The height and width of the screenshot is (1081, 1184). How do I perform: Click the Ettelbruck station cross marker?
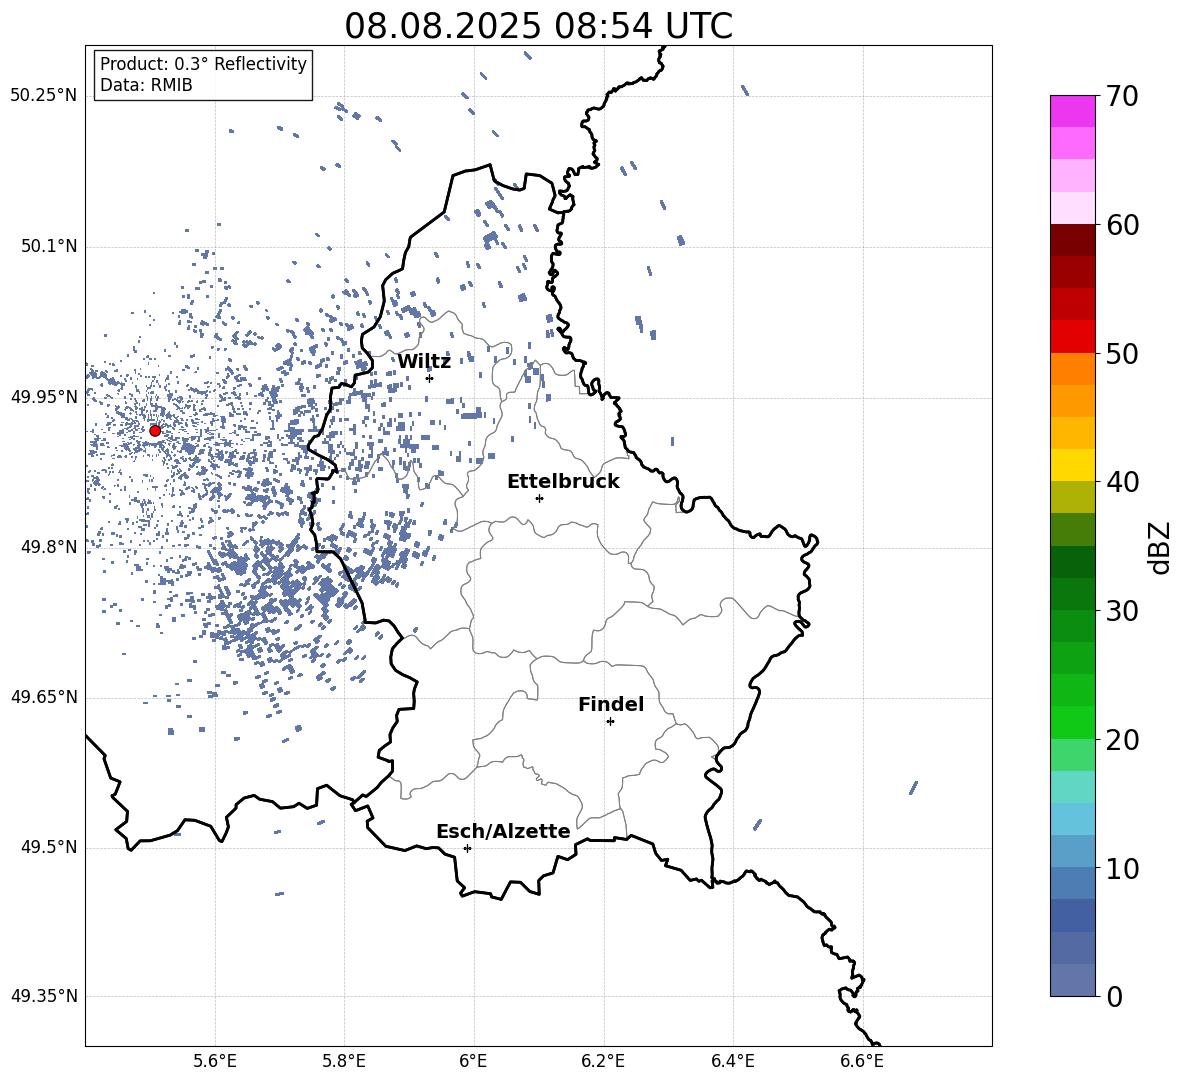pos(539,498)
